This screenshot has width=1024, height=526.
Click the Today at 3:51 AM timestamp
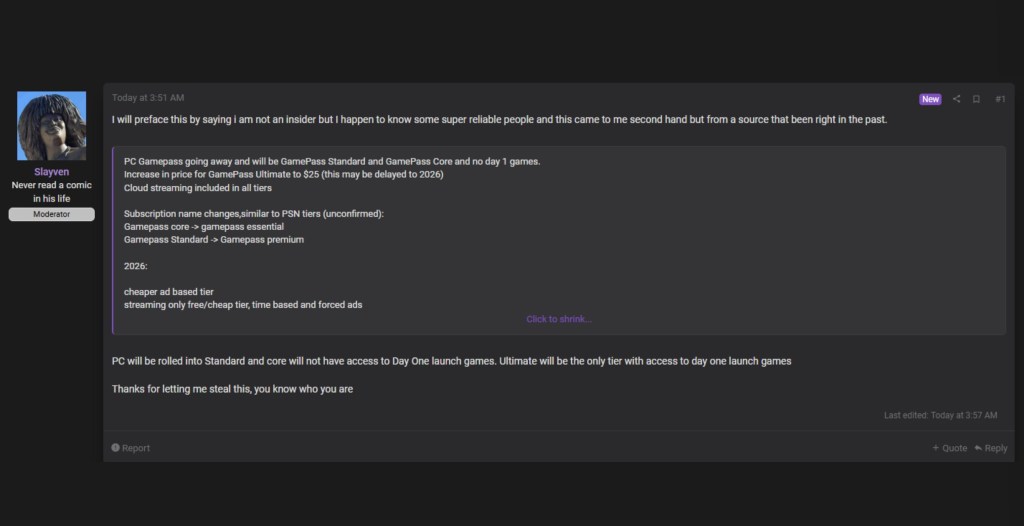(148, 98)
